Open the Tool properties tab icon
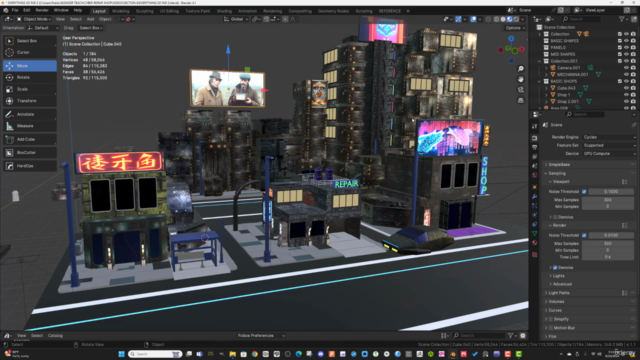The height and width of the screenshot is (360, 640). (x=535, y=127)
